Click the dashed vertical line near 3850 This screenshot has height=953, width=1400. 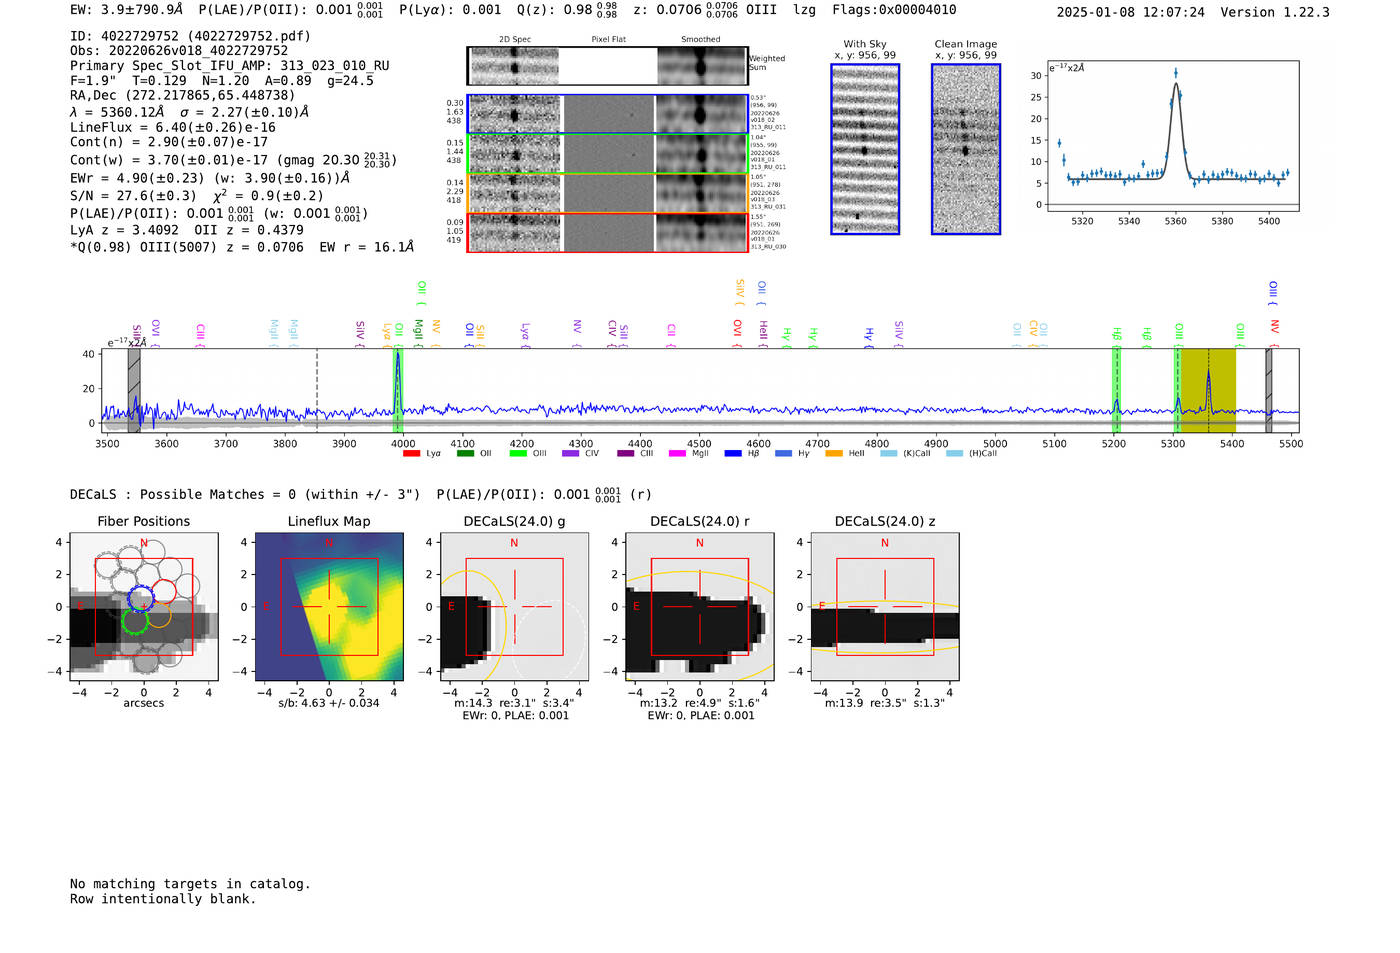[317, 390]
